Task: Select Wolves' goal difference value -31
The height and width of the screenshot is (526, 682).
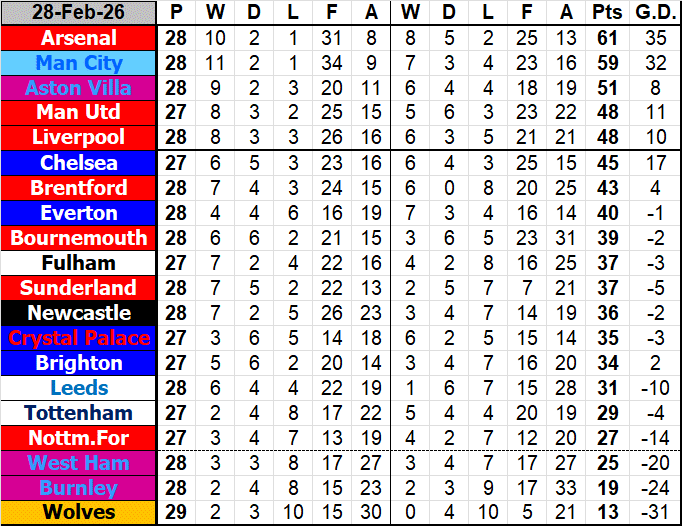Action: (x=655, y=513)
